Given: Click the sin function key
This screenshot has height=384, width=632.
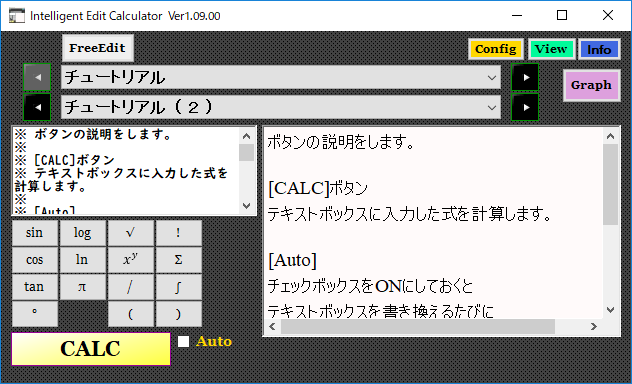Looking at the screenshot, I should click(35, 233).
